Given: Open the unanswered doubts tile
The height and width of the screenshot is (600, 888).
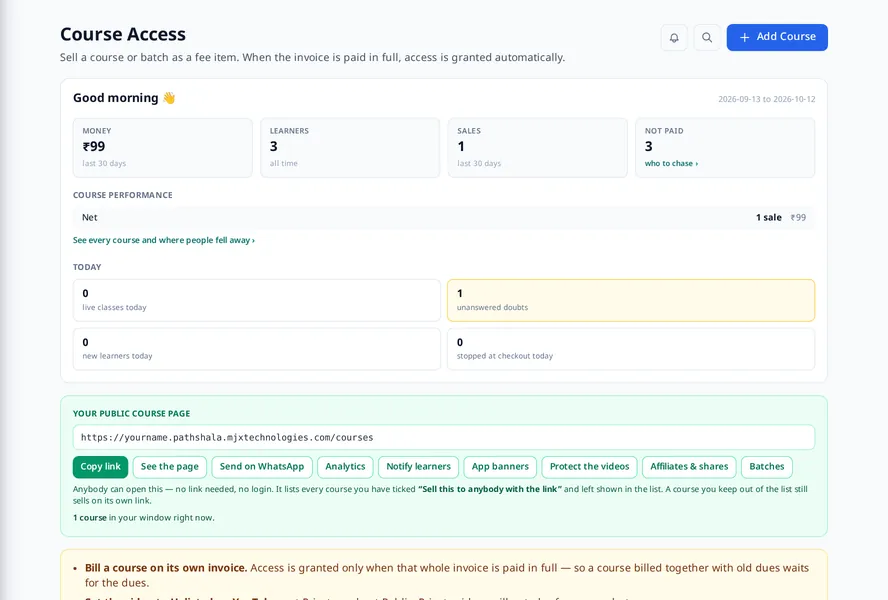Looking at the screenshot, I should 631,300.
